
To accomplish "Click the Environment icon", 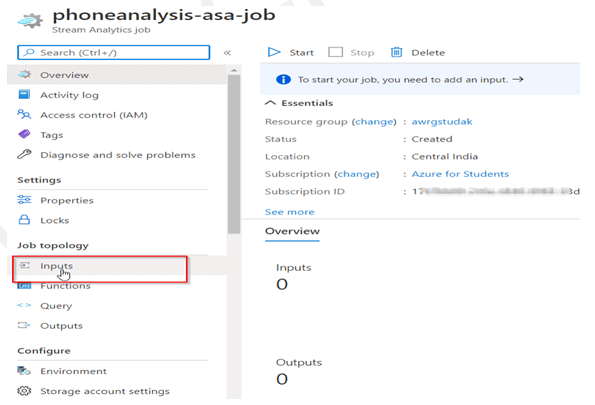I will click(x=24, y=370).
